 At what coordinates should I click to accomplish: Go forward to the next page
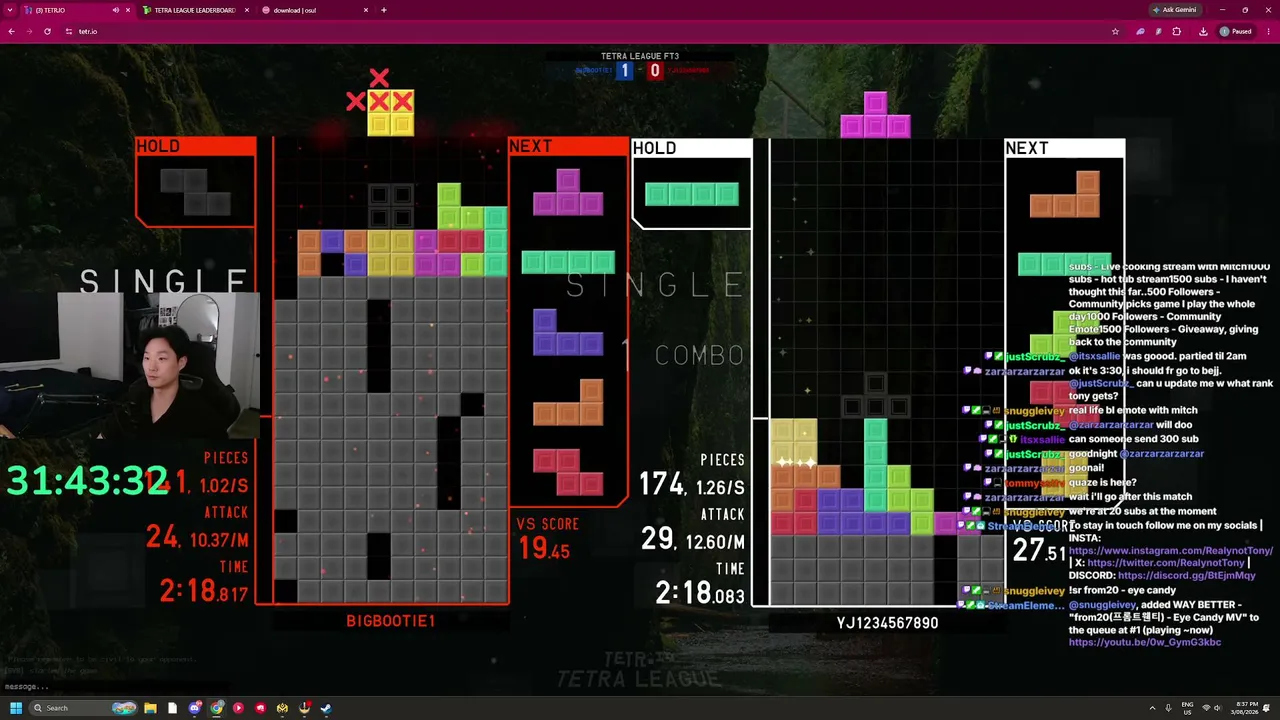29,31
